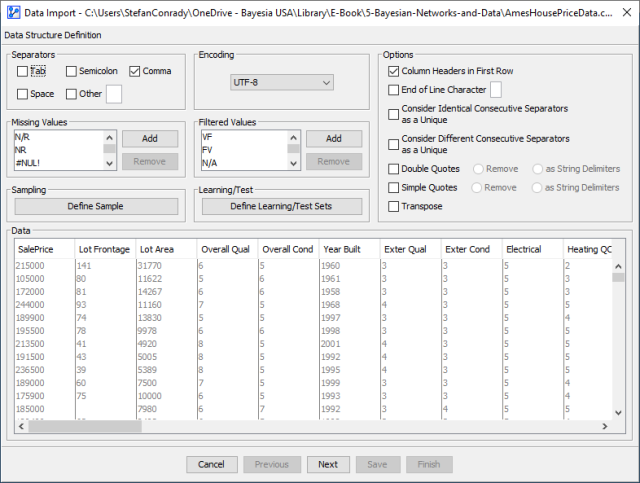Click the Year Built column header
This screenshot has width=640, height=483.
pyautogui.click(x=349, y=249)
